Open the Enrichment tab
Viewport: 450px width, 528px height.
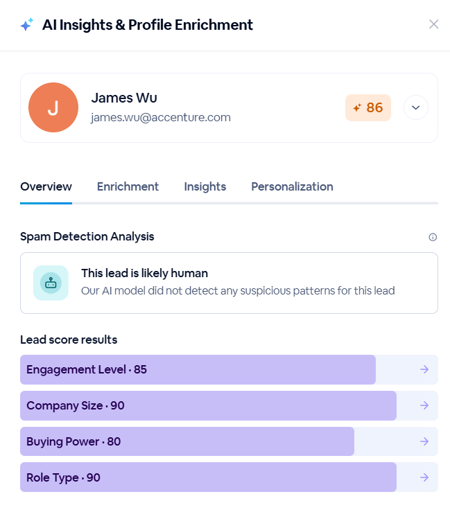pos(128,187)
